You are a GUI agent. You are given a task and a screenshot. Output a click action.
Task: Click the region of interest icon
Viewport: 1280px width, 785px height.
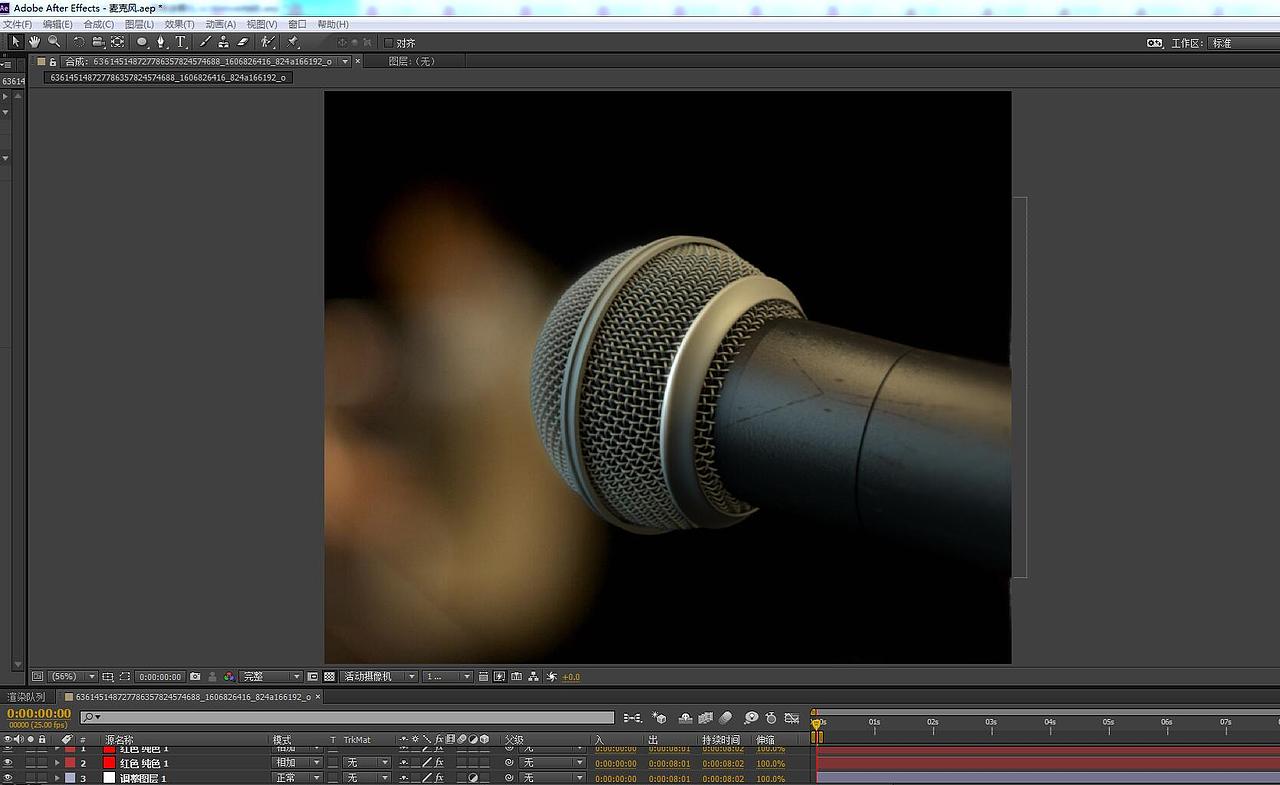[313, 677]
